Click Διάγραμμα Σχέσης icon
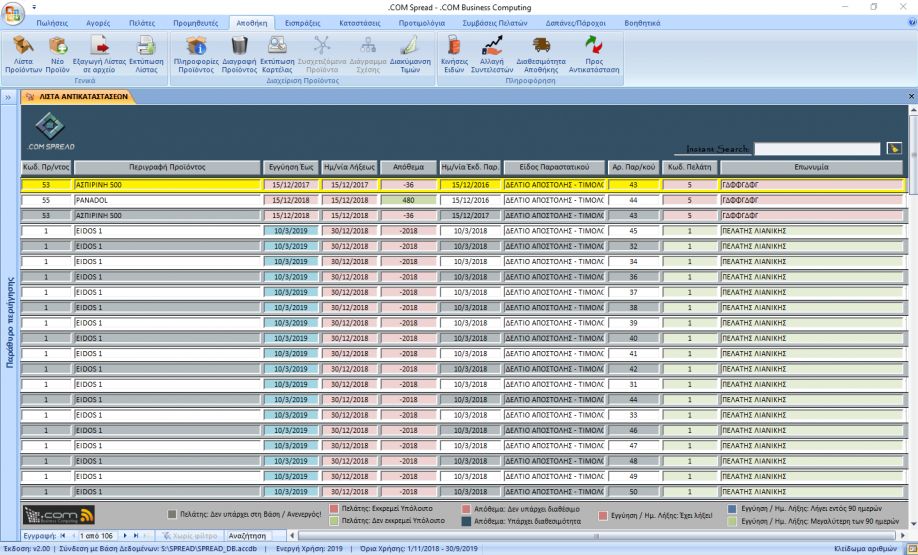Viewport: 918px width, 555px height. coord(368,54)
